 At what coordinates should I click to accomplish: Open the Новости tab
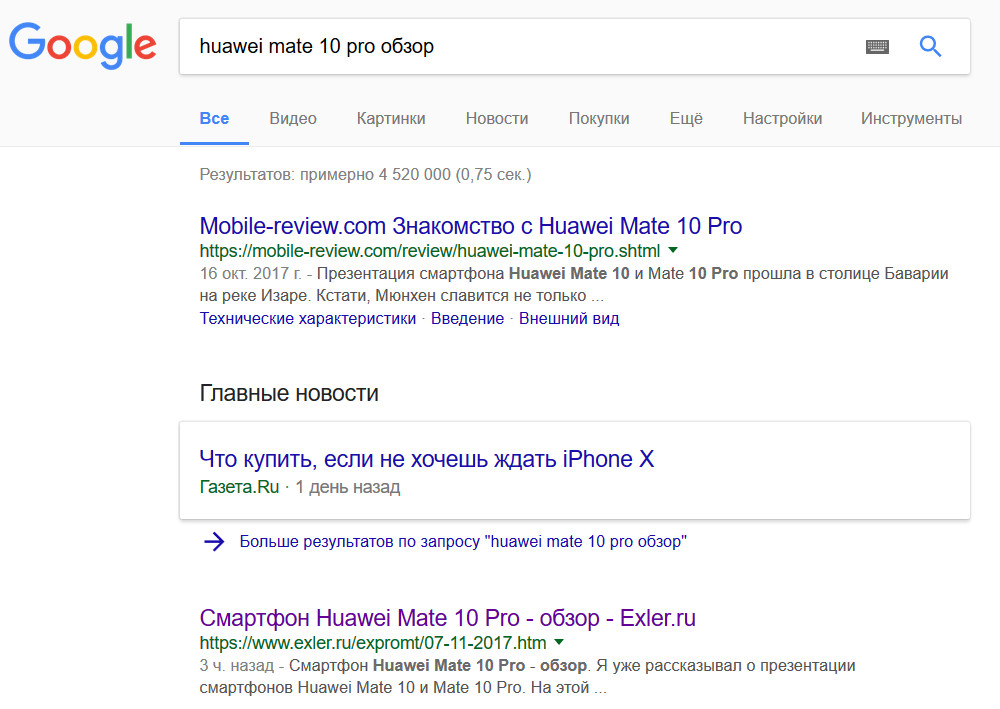[x=497, y=118]
